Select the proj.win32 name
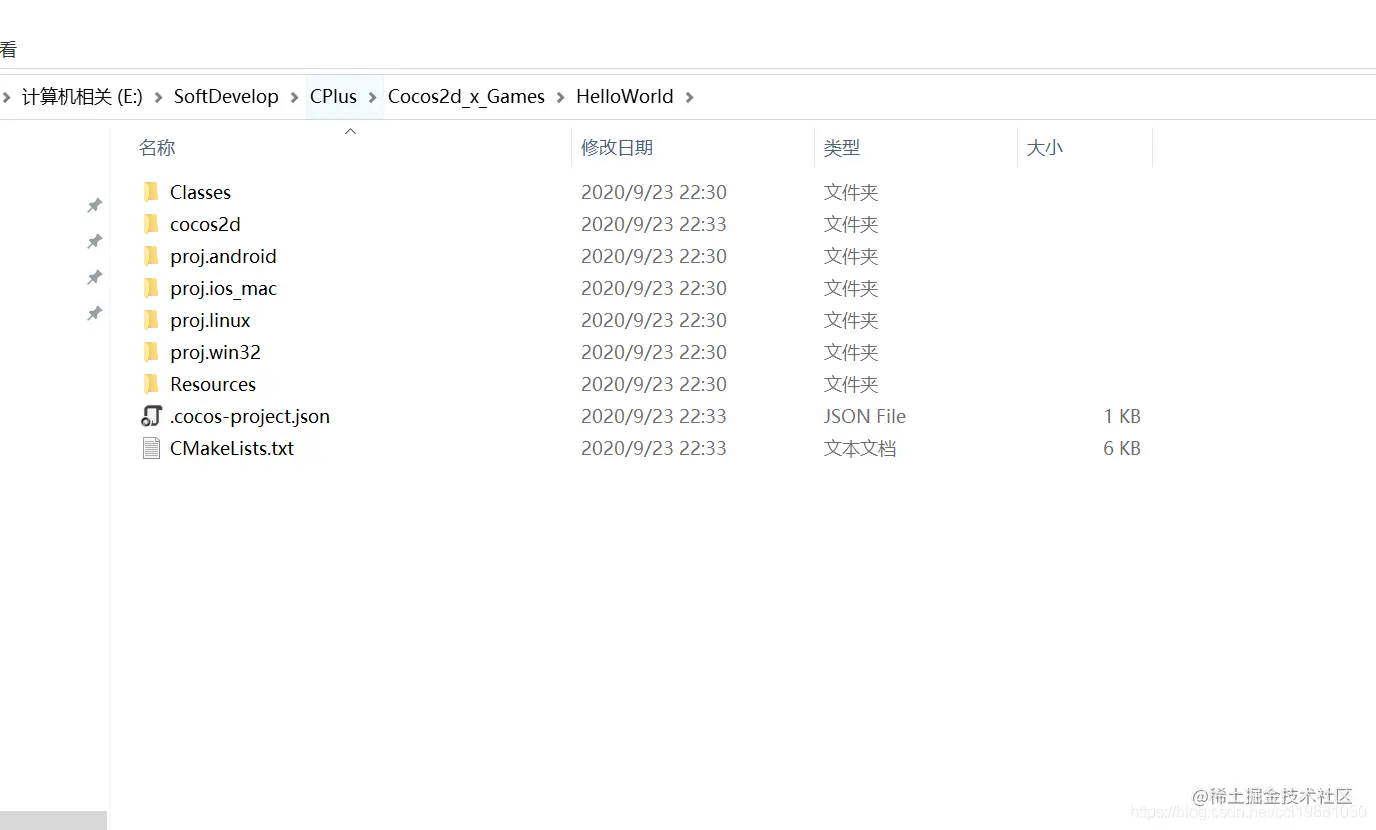This screenshot has height=830, width=1376. [215, 352]
